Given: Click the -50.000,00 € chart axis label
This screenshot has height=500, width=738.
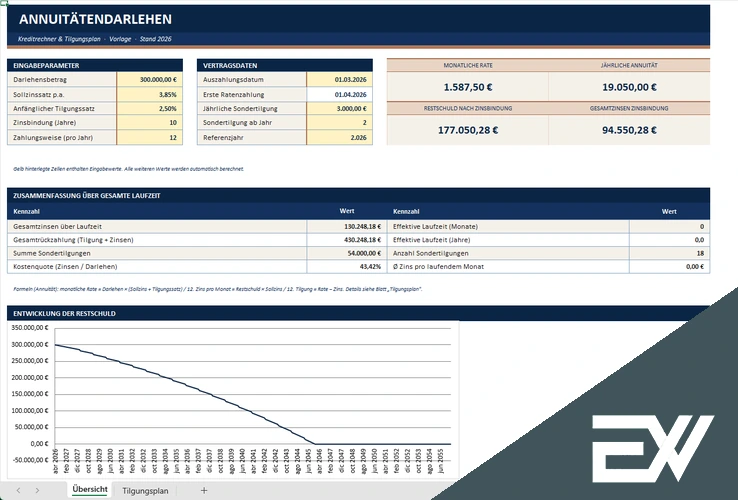Looking at the screenshot, I should (x=30, y=460).
